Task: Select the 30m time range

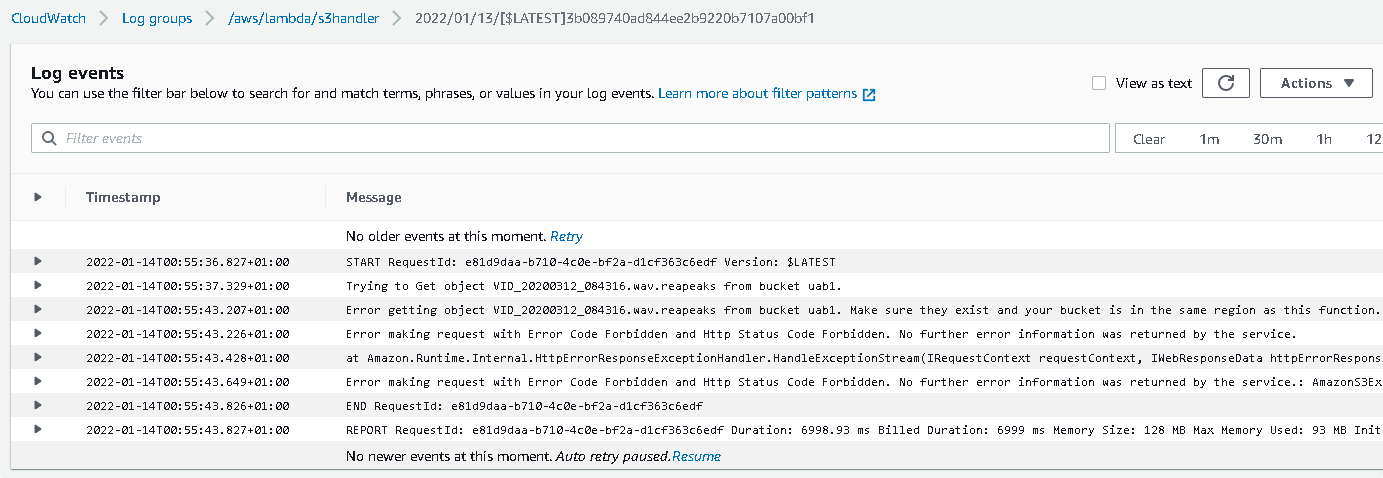Action: click(x=1267, y=139)
